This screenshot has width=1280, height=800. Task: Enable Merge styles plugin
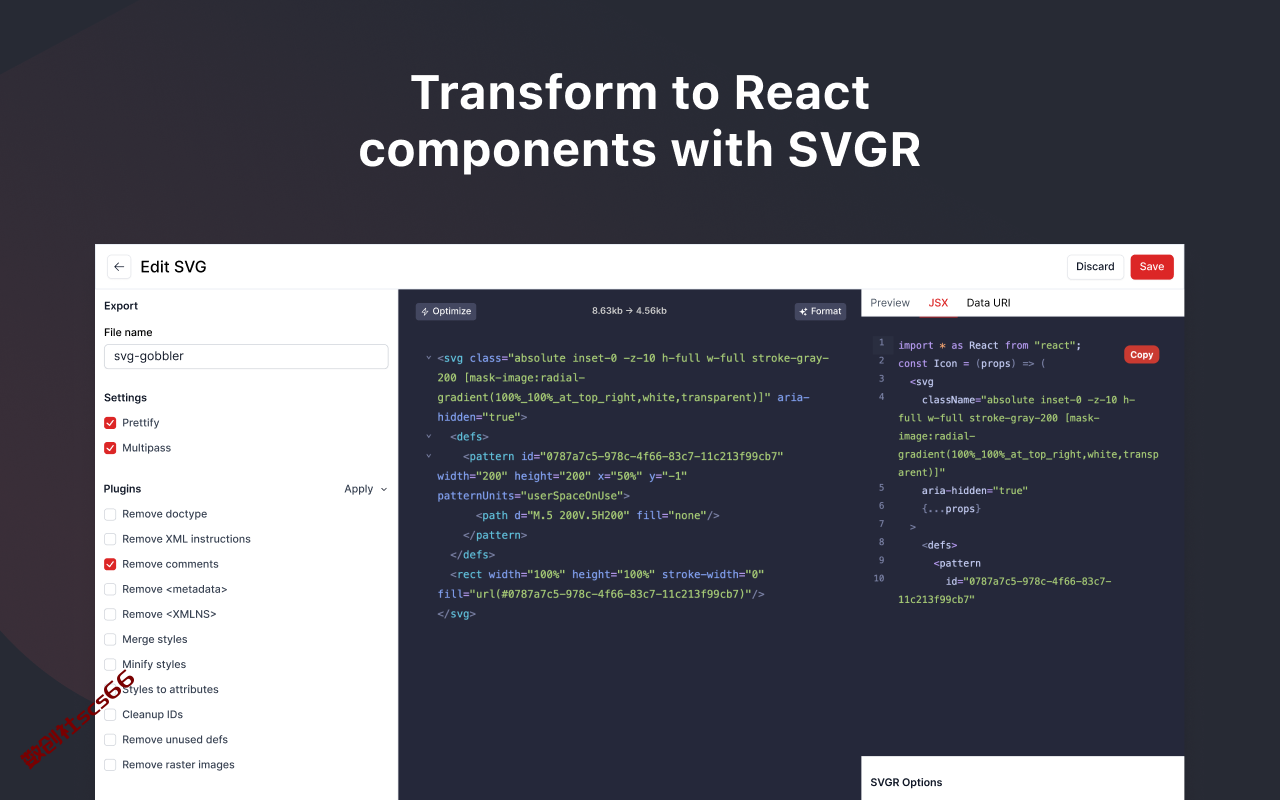[x=110, y=639]
